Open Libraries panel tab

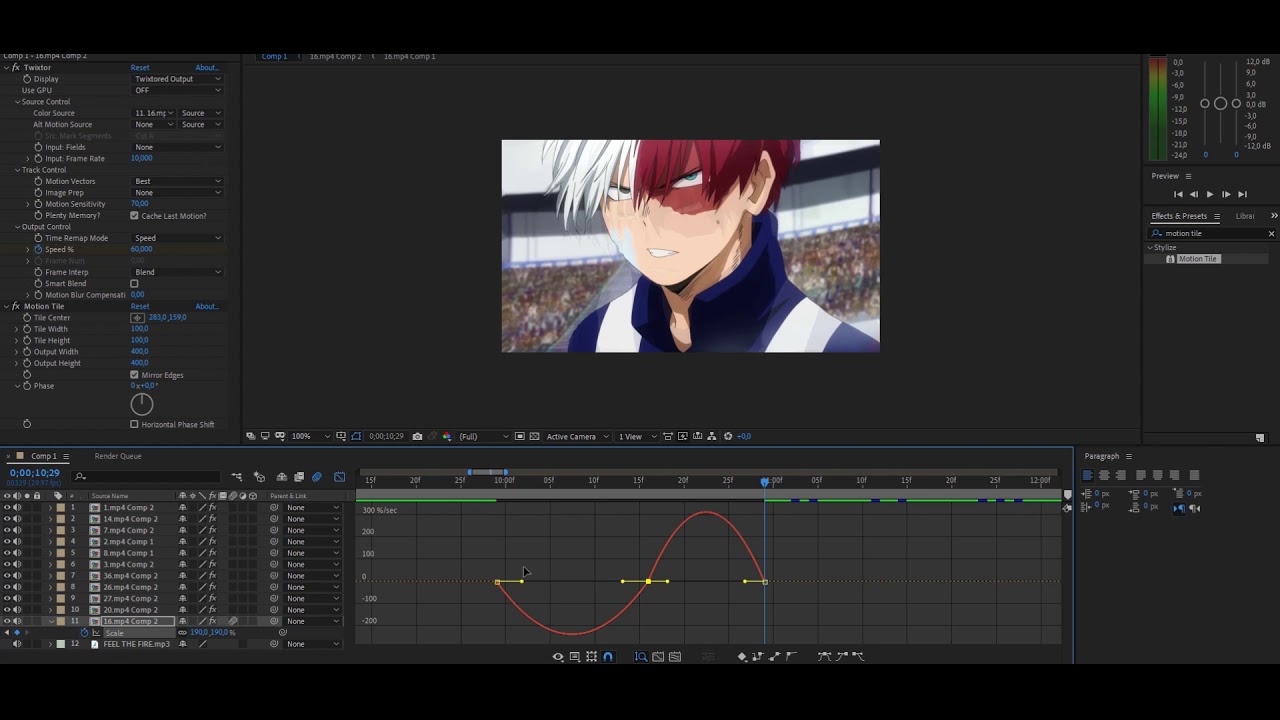click(1245, 216)
